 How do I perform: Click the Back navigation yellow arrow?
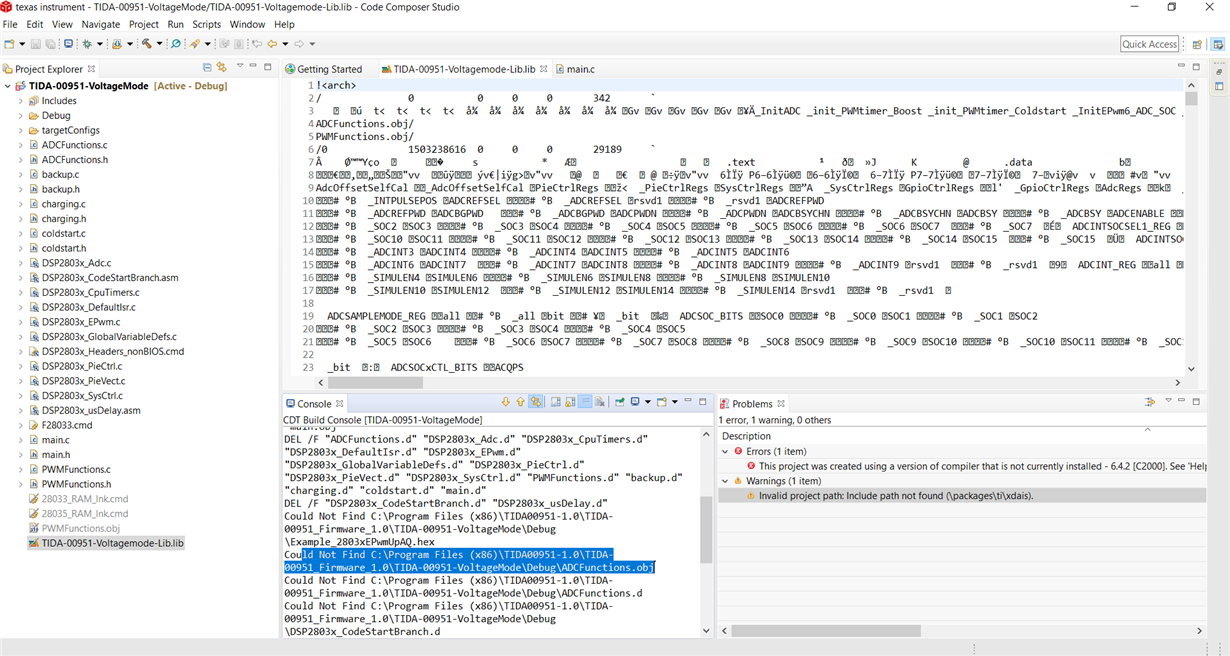click(x=272, y=44)
